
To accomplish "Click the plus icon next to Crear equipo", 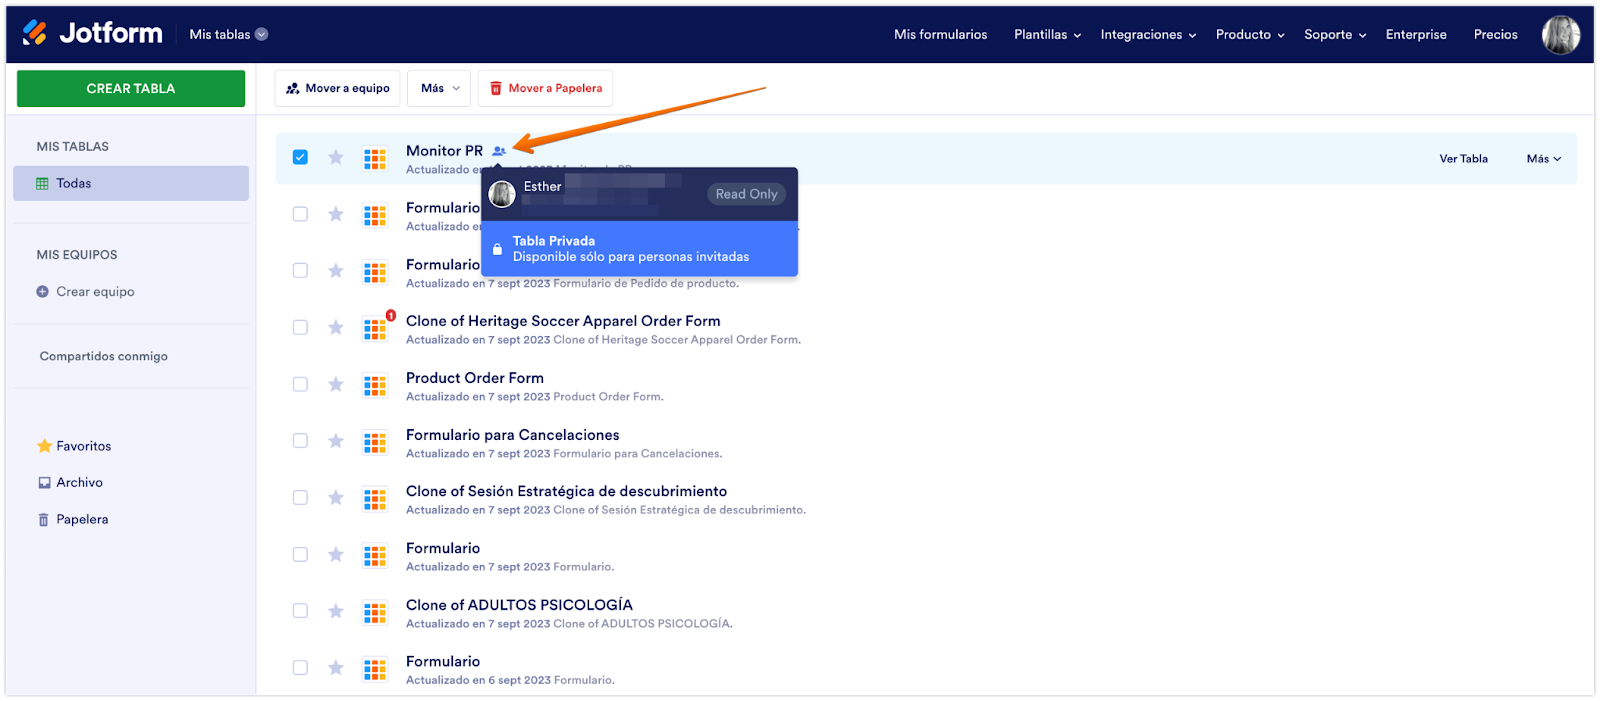I will coord(42,292).
